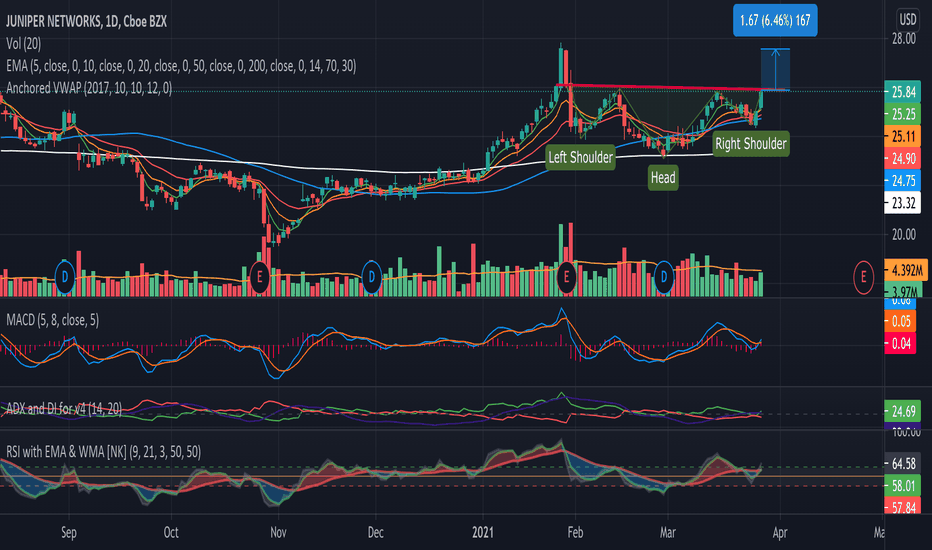Click the 1.67 (6.46%) 167 measurement label

coord(775,20)
